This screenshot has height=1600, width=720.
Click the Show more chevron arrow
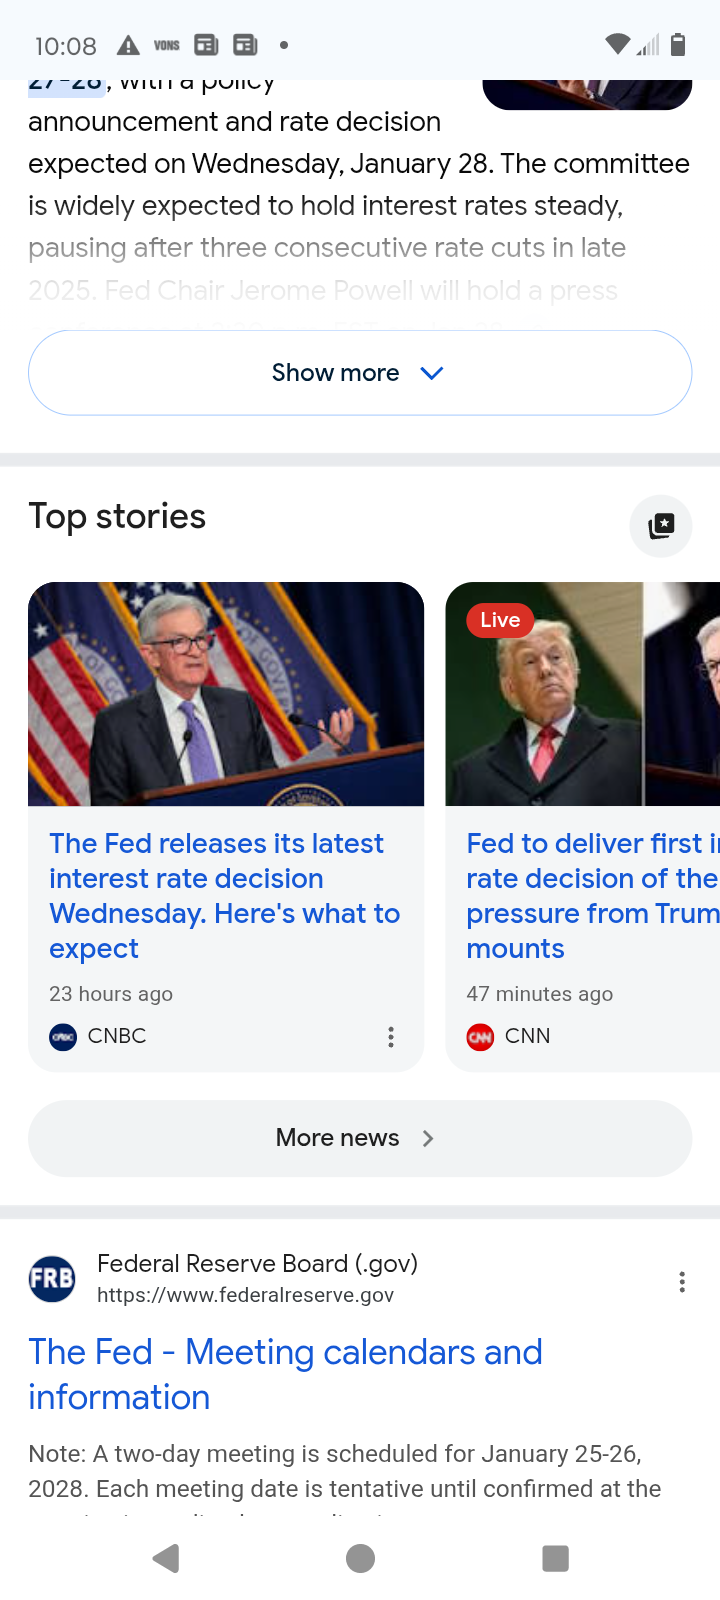coord(432,373)
